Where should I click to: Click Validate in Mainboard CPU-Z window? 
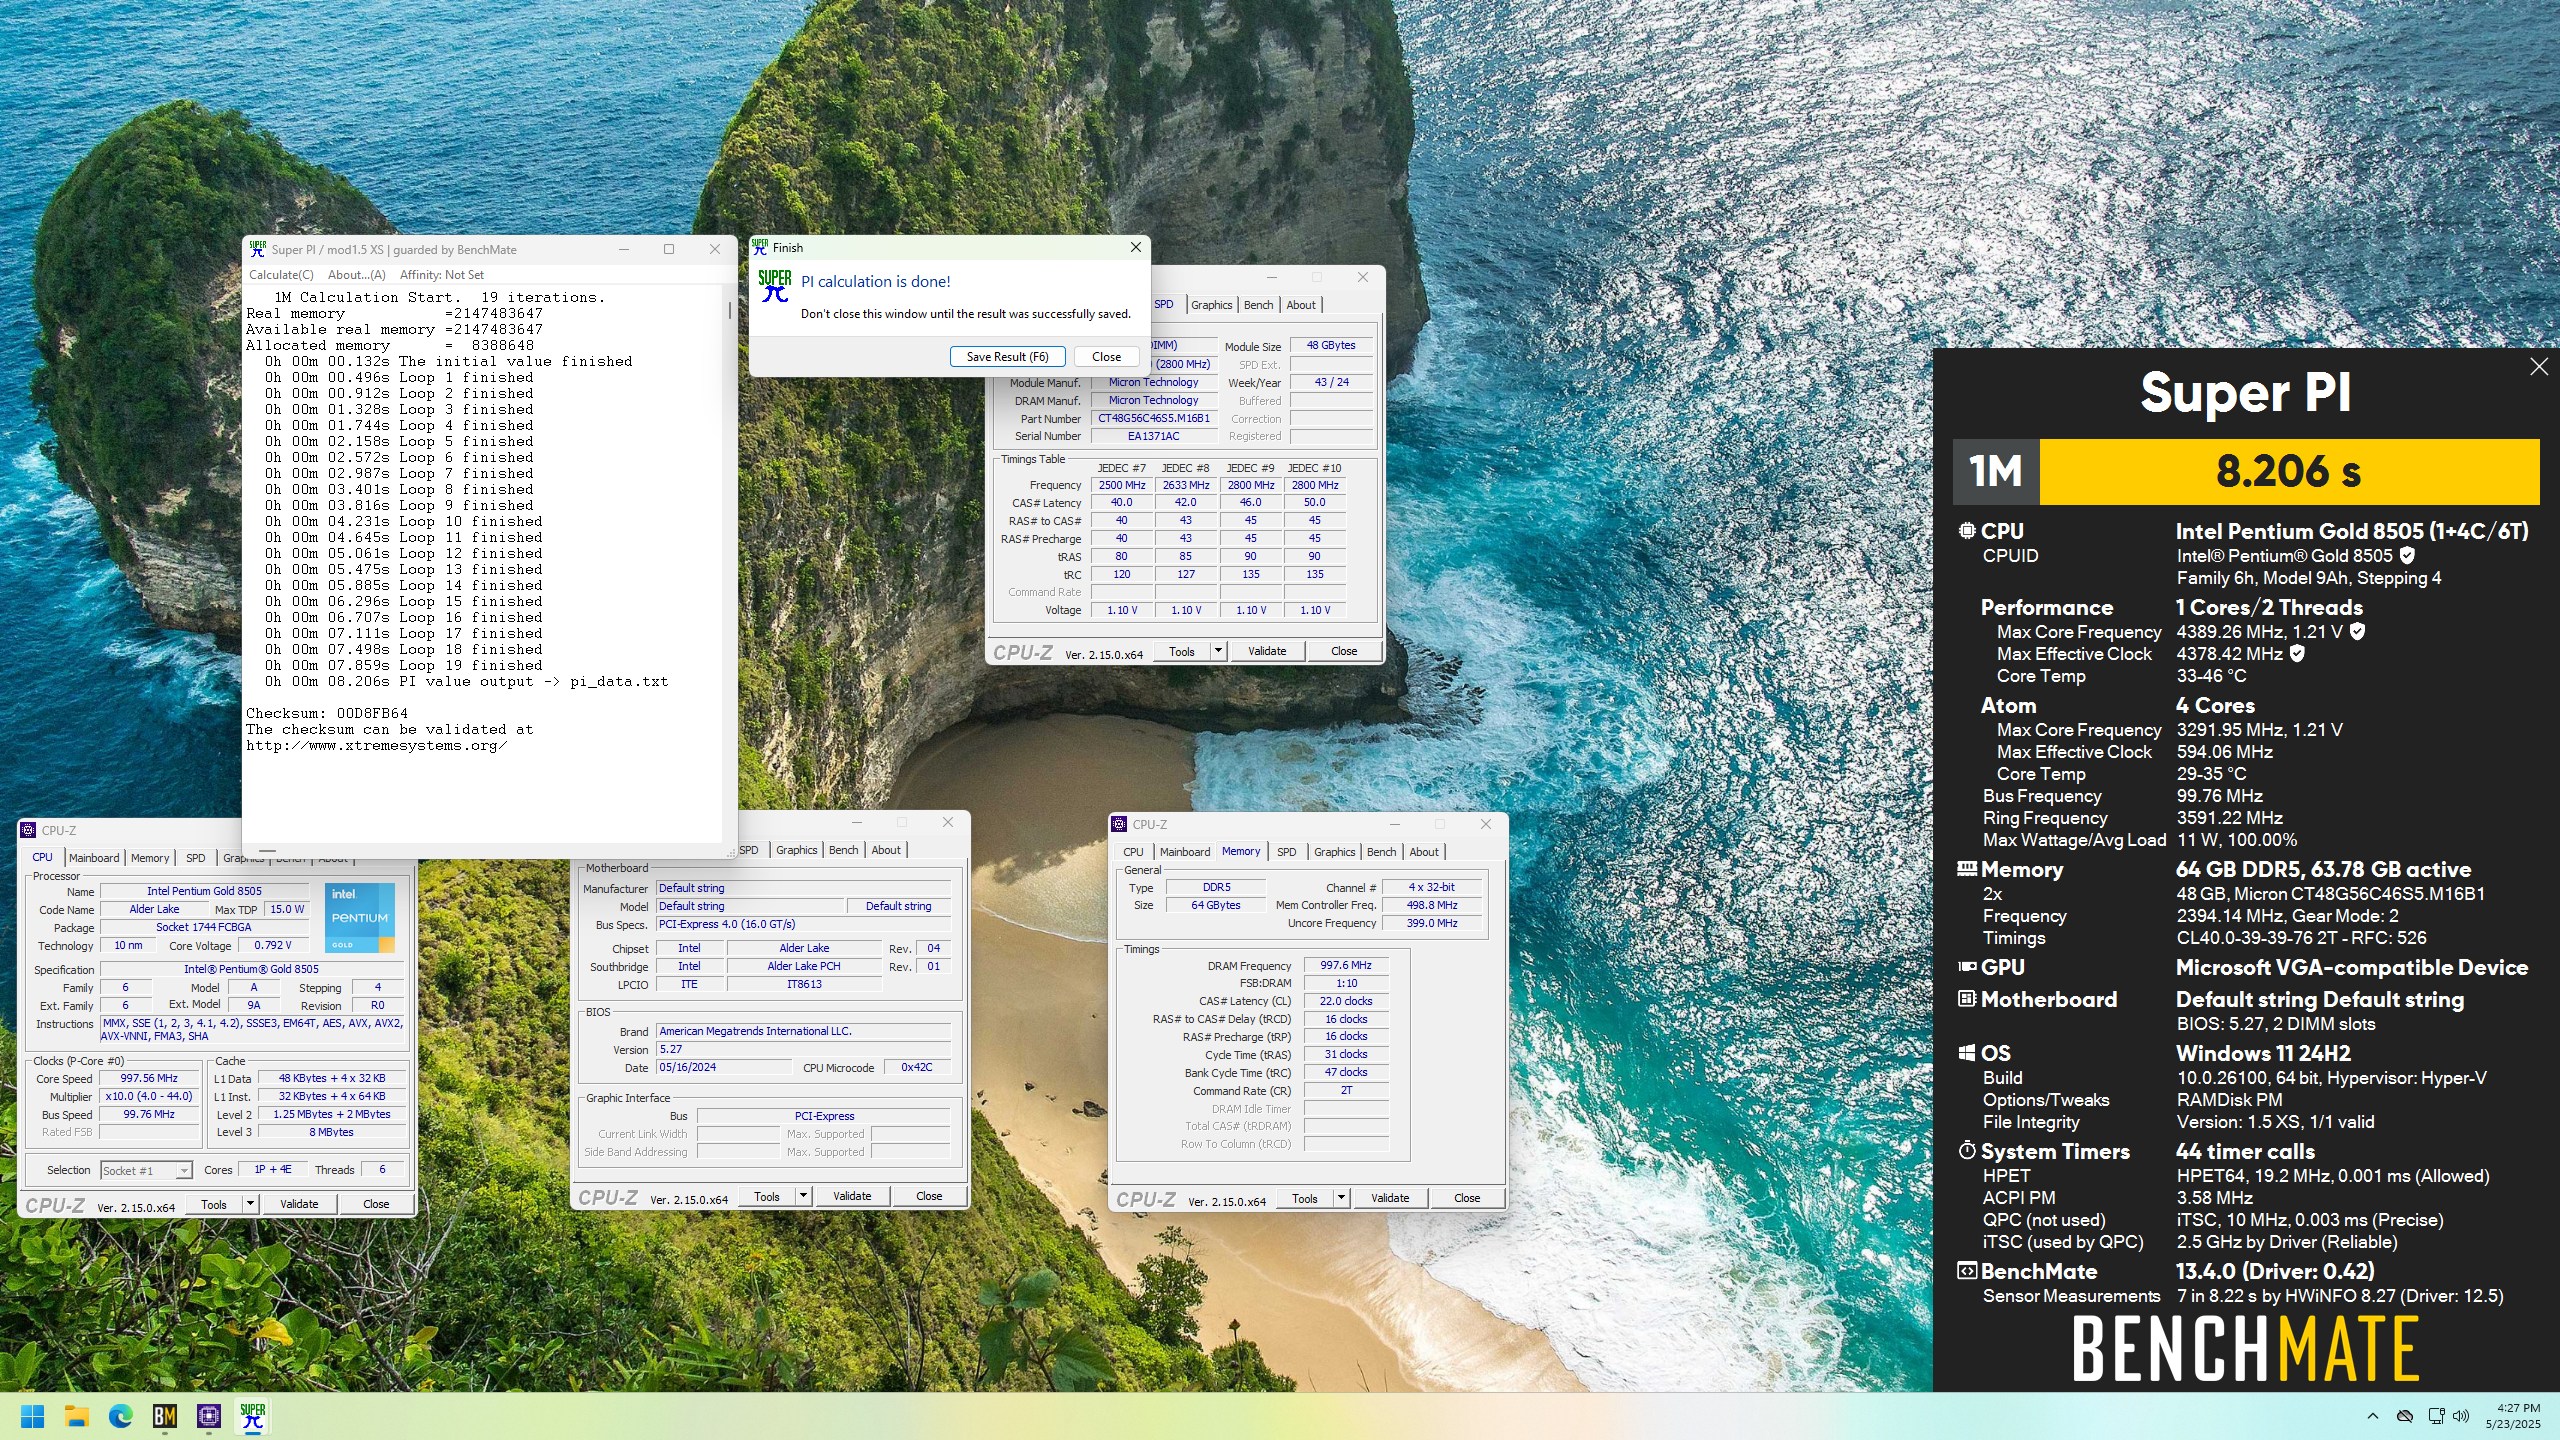coord(852,1196)
